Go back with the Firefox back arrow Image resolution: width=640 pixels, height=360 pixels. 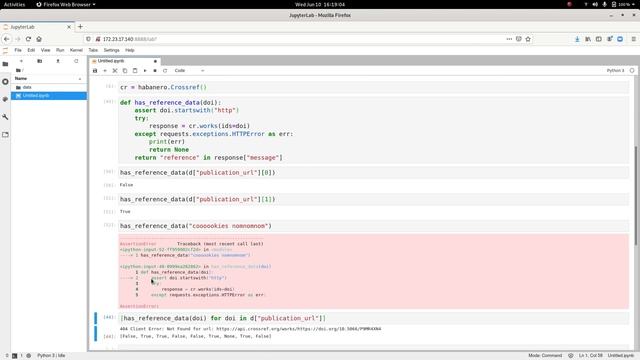point(7,39)
